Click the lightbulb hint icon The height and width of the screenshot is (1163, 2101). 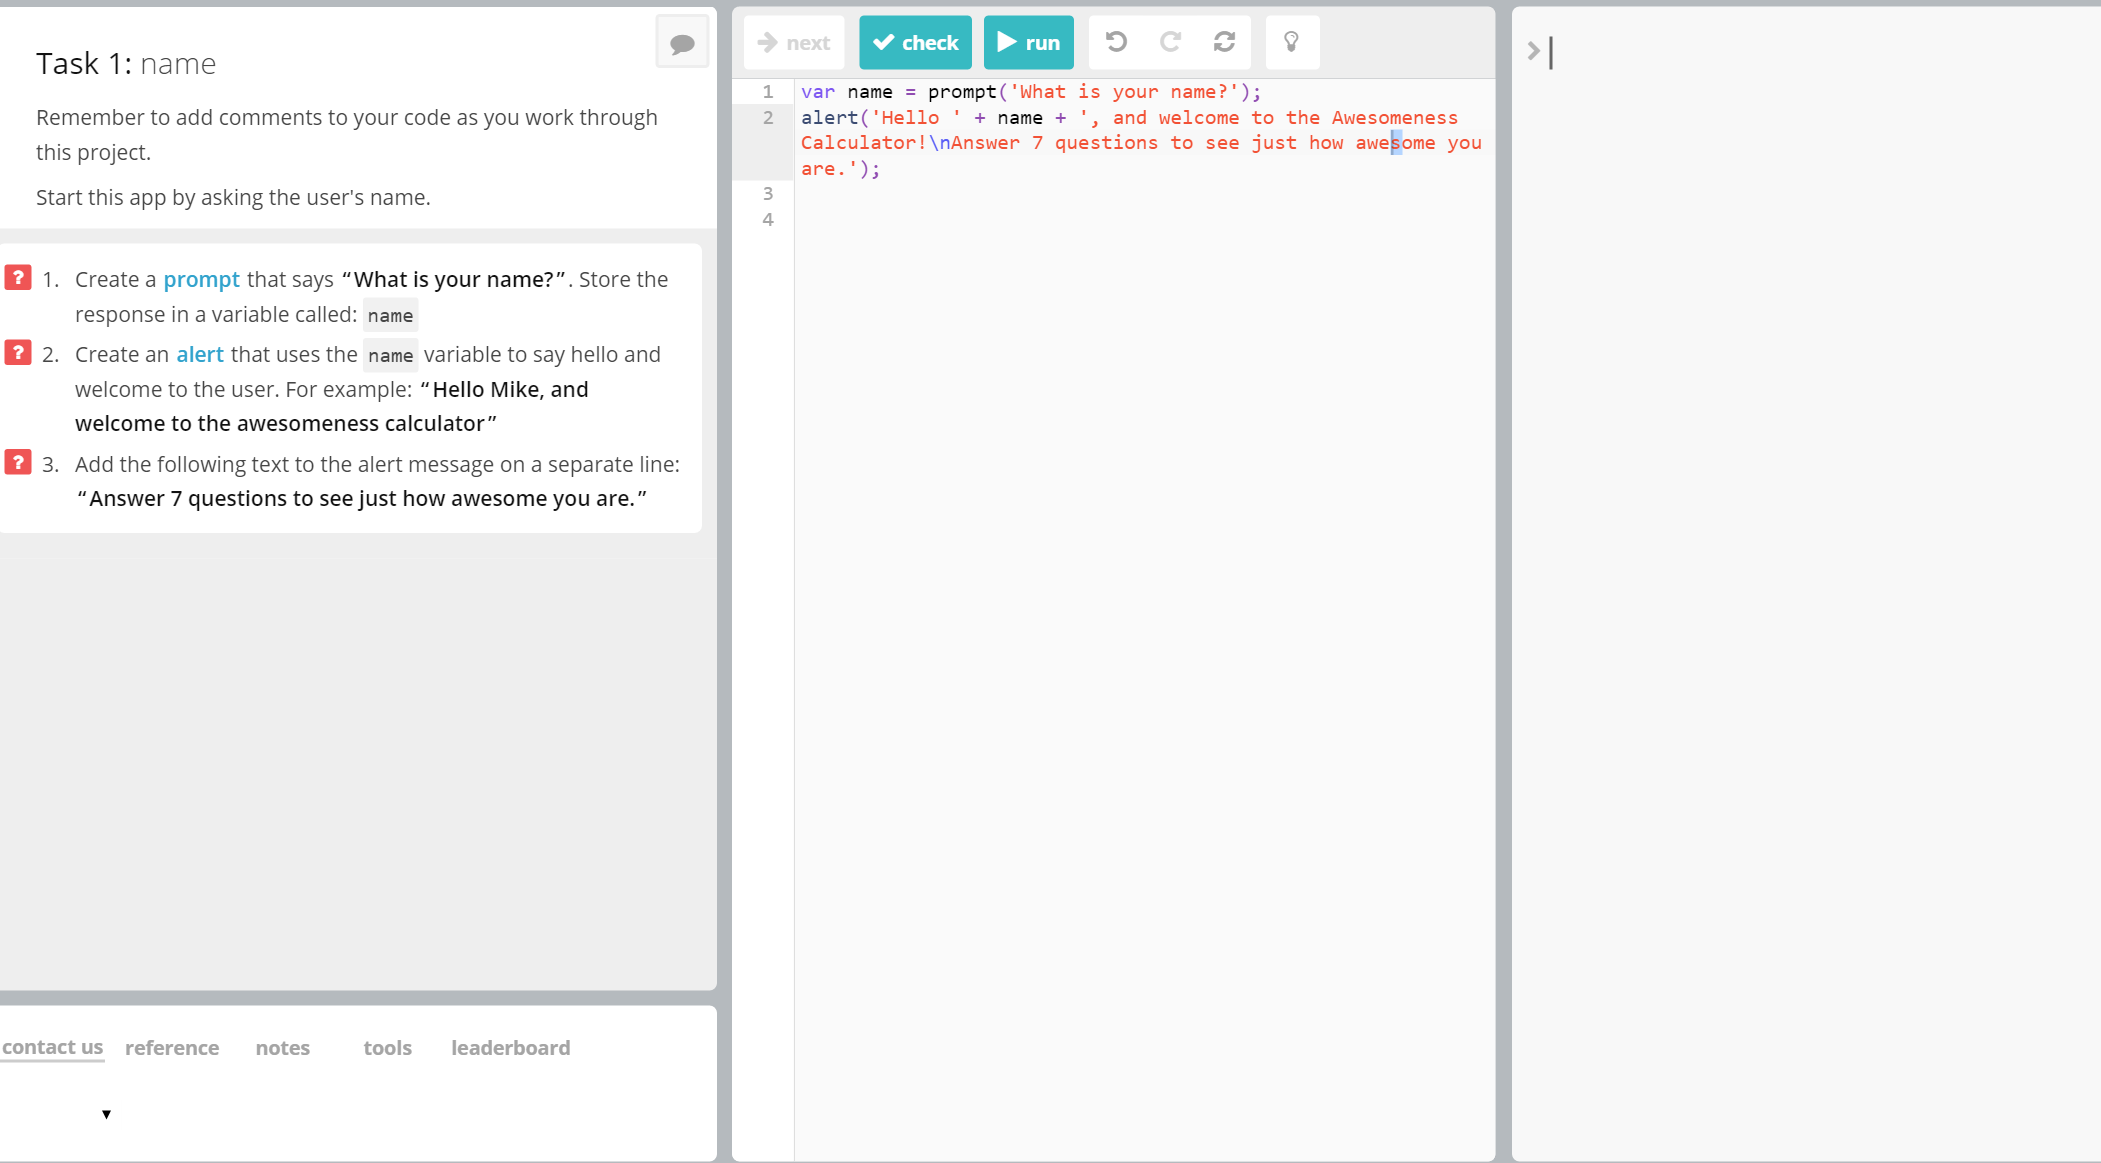click(x=1291, y=42)
